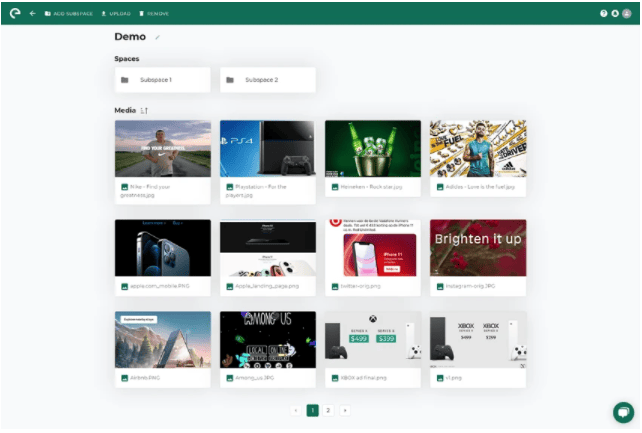The image size is (642, 433).
Task: Open the Airbnb thumbnail
Action: point(163,340)
